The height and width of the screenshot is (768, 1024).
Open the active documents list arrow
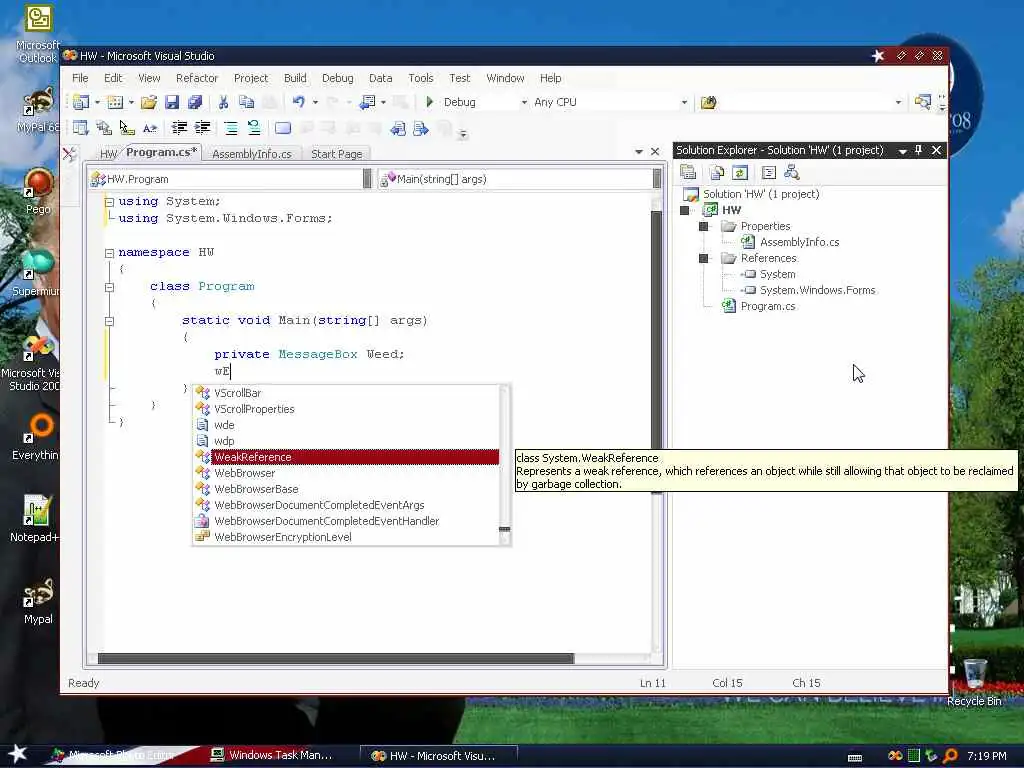point(639,152)
